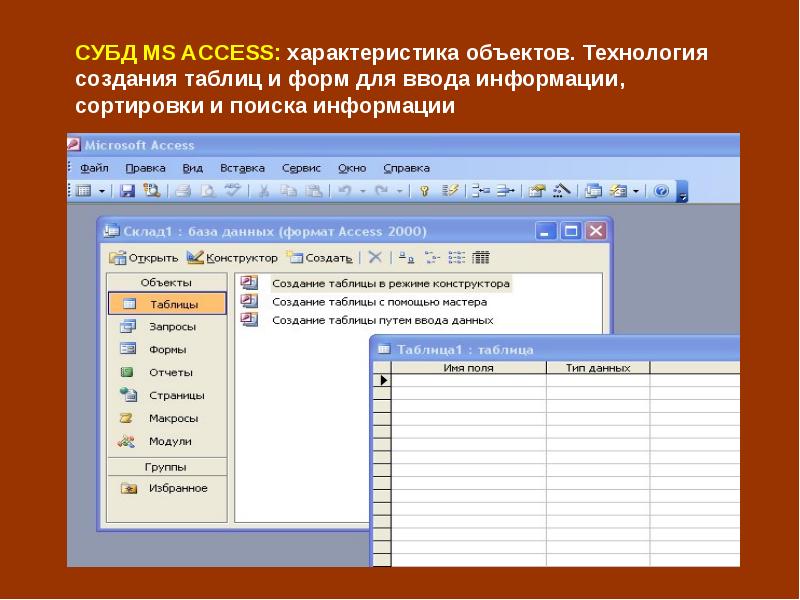Switch to Large Icons view
Viewport: 800px width, 600px height.
tap(406, 257)
